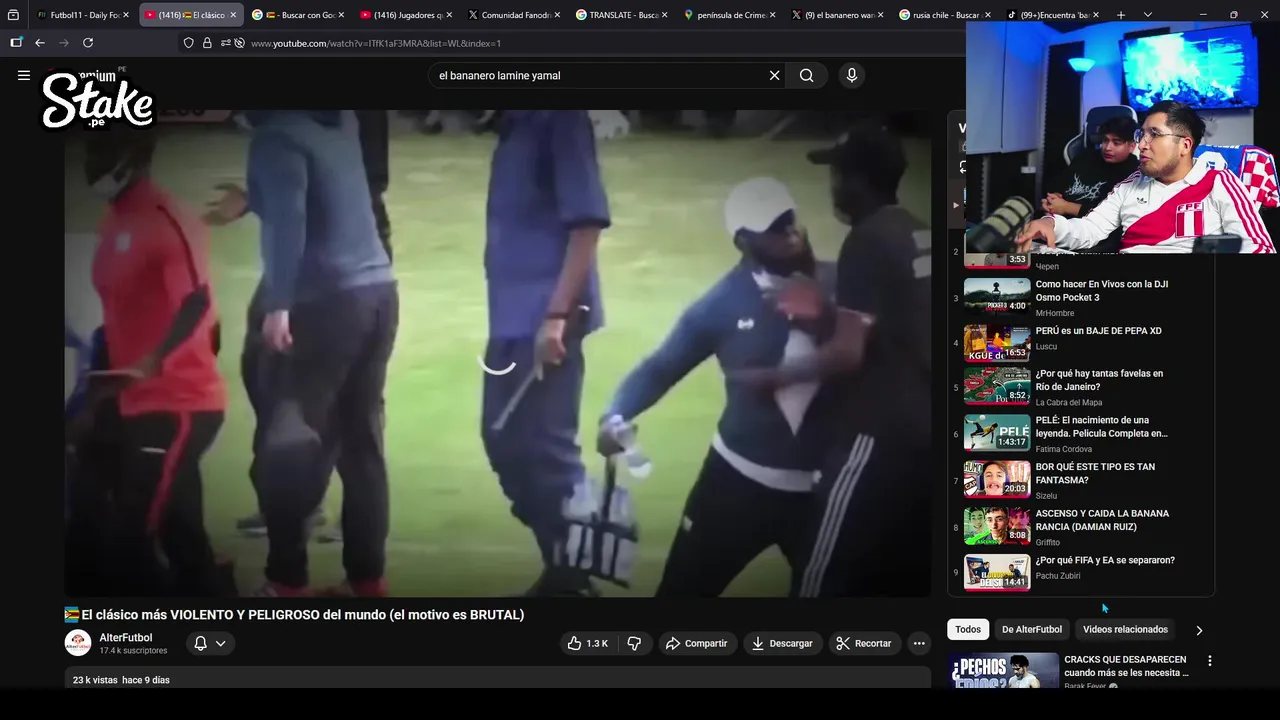Screen dimensions: 1280x720
Task: Like the video with 1.3 K
Action: [587, 643]
